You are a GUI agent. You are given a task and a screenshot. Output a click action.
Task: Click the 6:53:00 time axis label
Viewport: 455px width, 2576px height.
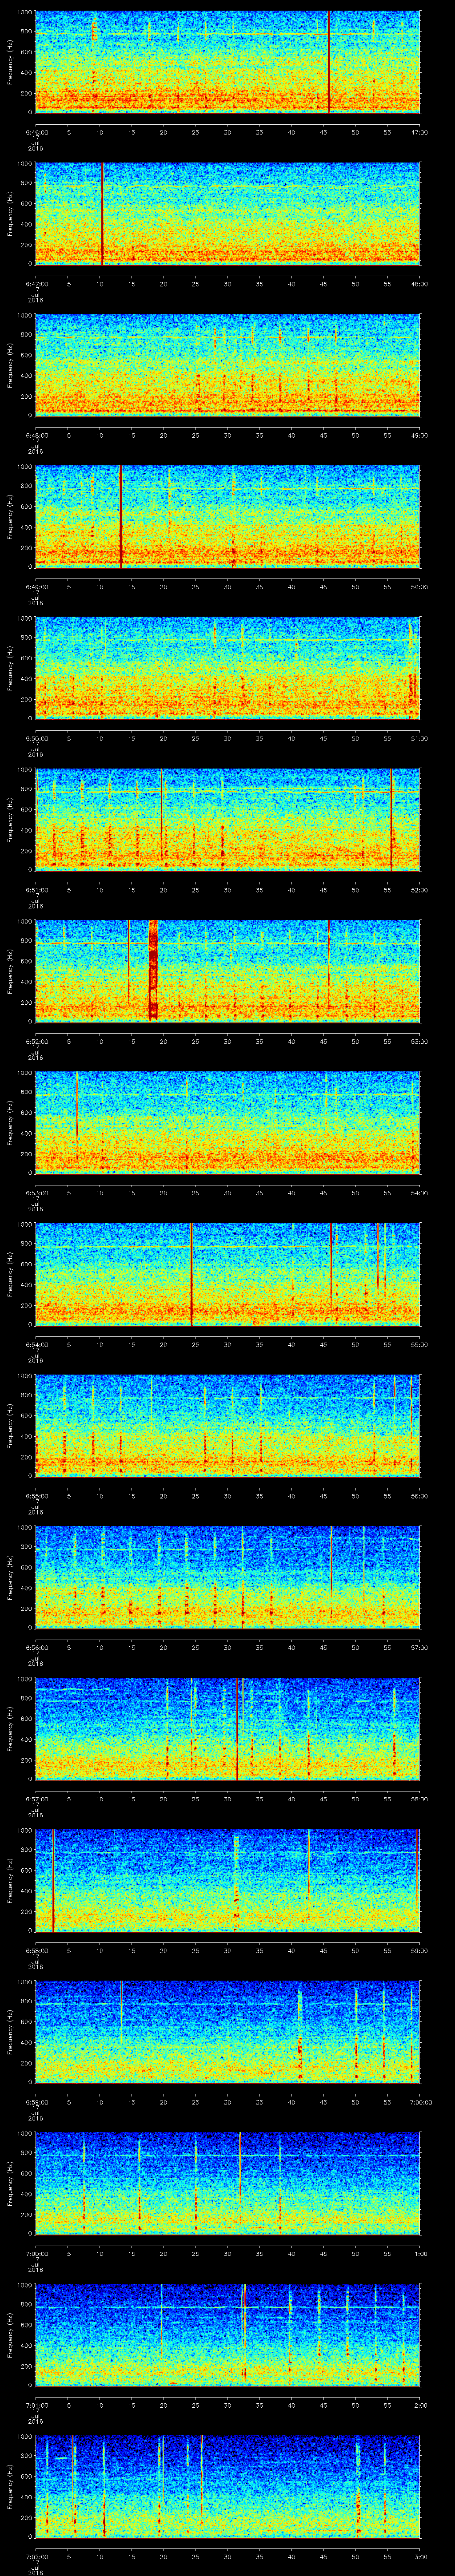tap(36, 1193)
